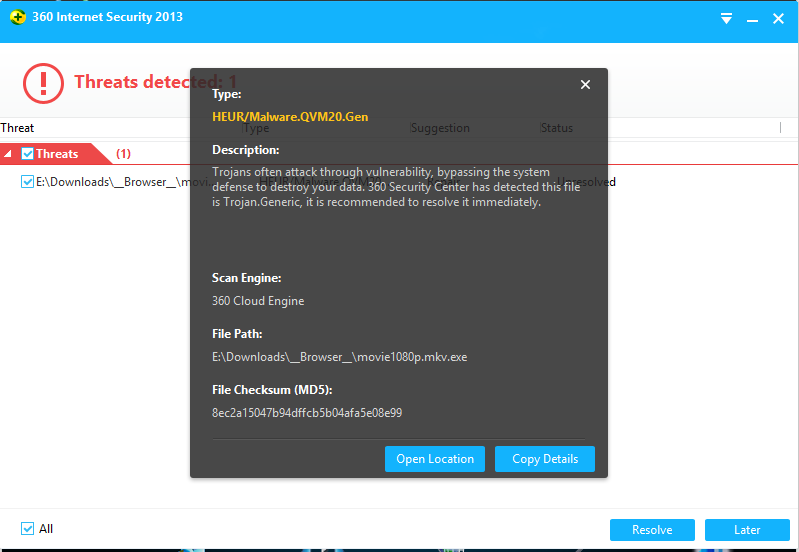Click the Suggestion column header
The height and width of the screenshot is (552, 799).
pyautogui.click(x=440, y=128)
